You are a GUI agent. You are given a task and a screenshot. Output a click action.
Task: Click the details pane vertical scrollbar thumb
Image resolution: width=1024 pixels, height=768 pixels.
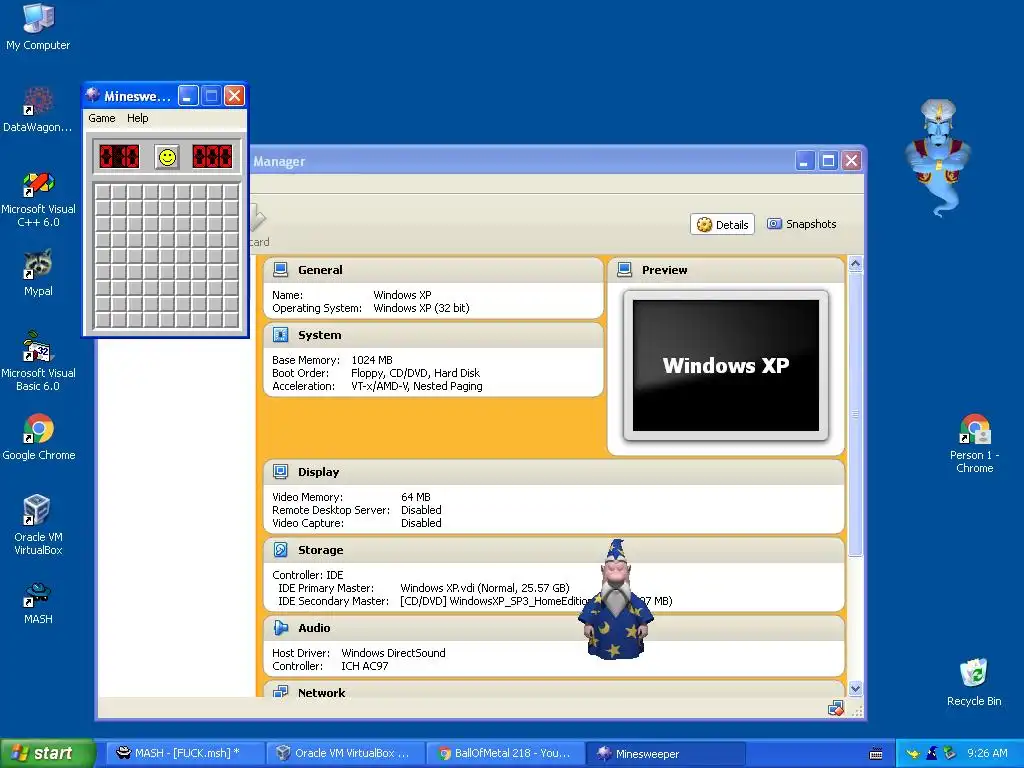coord(855,414)
